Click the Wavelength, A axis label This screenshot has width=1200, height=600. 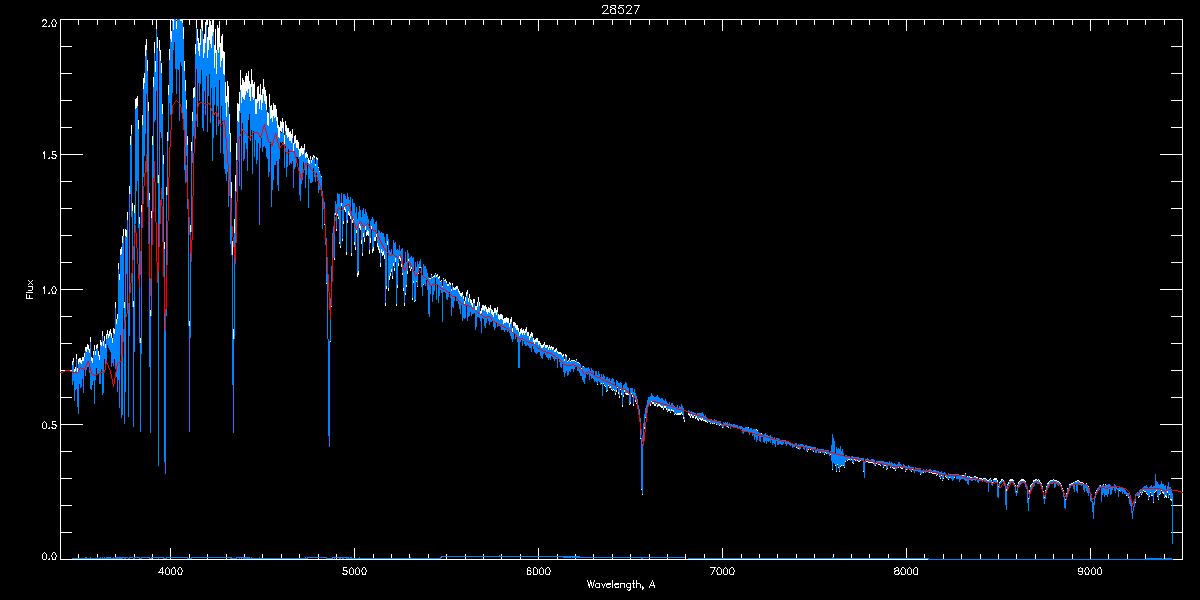(620, 584)
